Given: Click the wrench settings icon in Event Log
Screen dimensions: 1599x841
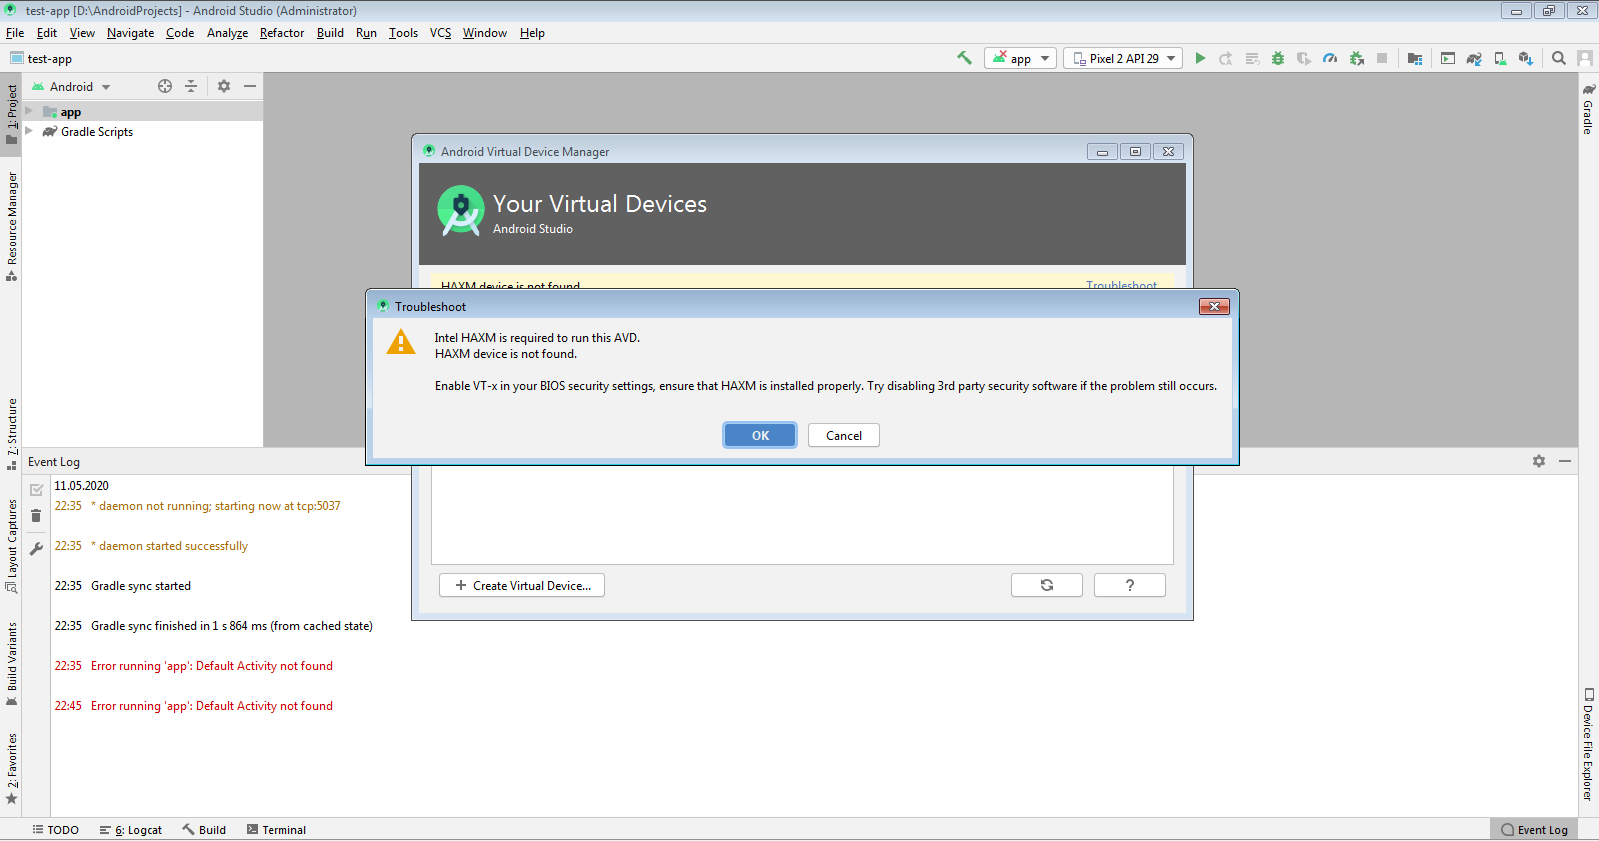Looking at the screenshot, I should click(x=36, y=548).
